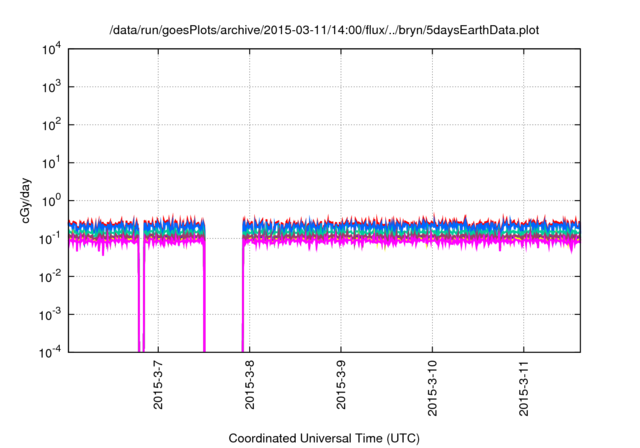Click the 2015-3-11 date tick label
This screenshot has width=640, height=448.
tap(524, 388)
